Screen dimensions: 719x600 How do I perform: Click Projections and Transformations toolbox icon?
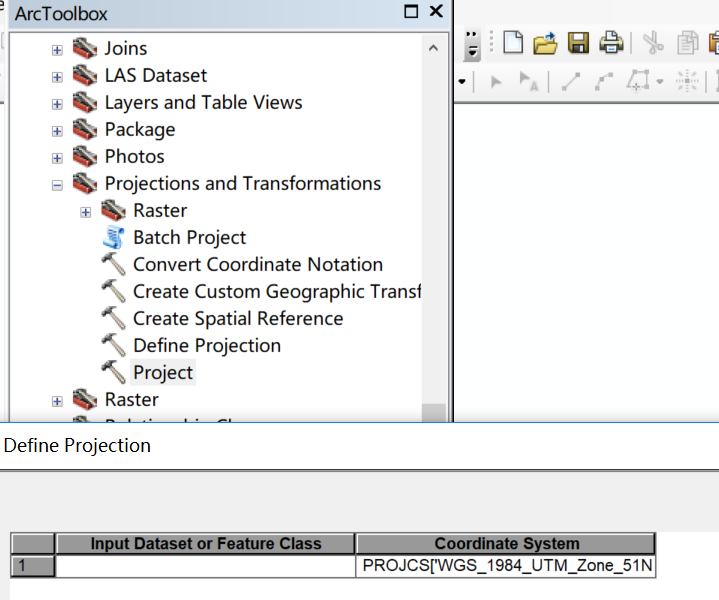pyautogui.click(x=85, y=183)
